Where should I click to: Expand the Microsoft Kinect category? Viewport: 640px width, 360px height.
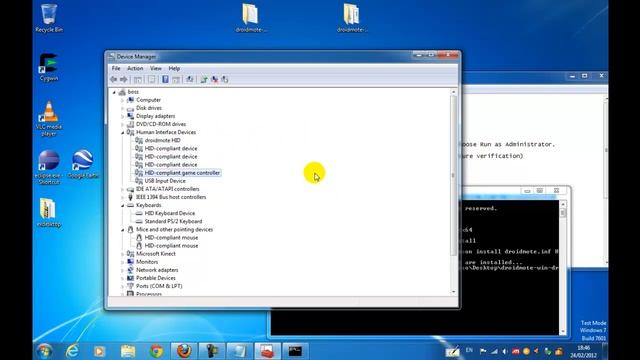[x=122, y=254]
